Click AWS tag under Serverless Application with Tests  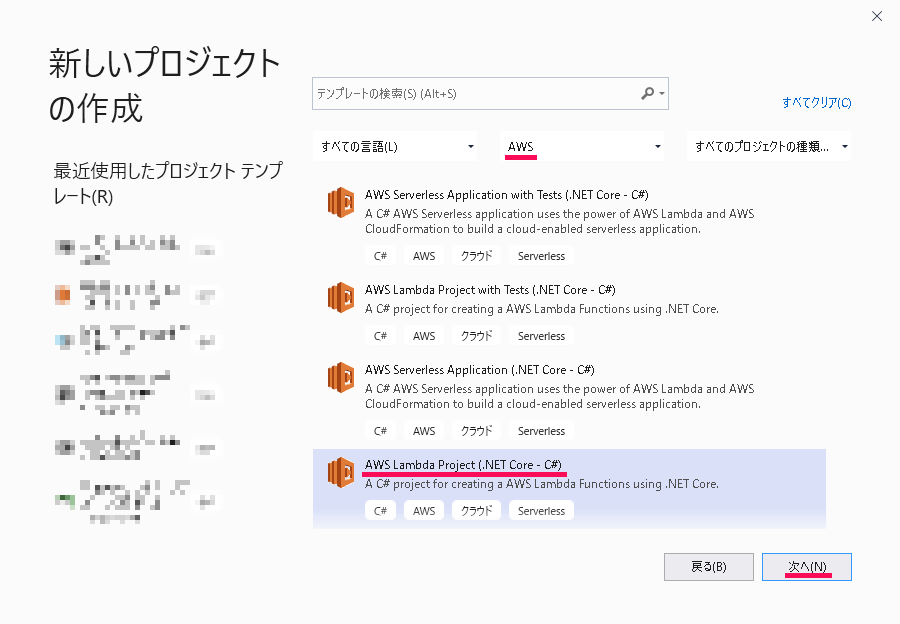pos(424,256)
